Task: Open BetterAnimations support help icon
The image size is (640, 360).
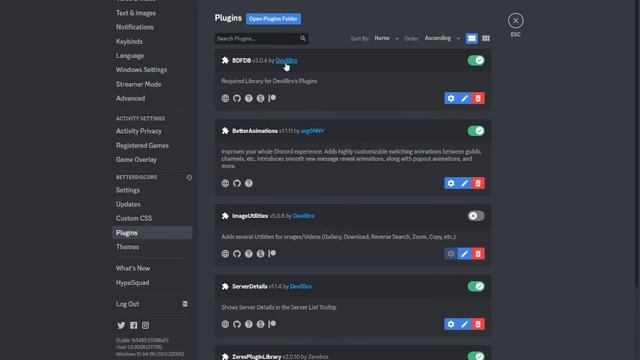Action: [249, 183]
